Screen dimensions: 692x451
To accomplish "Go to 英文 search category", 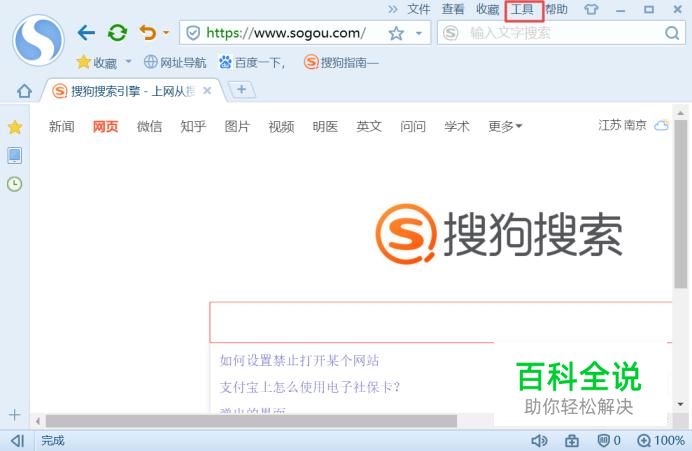I will (369, 127).
